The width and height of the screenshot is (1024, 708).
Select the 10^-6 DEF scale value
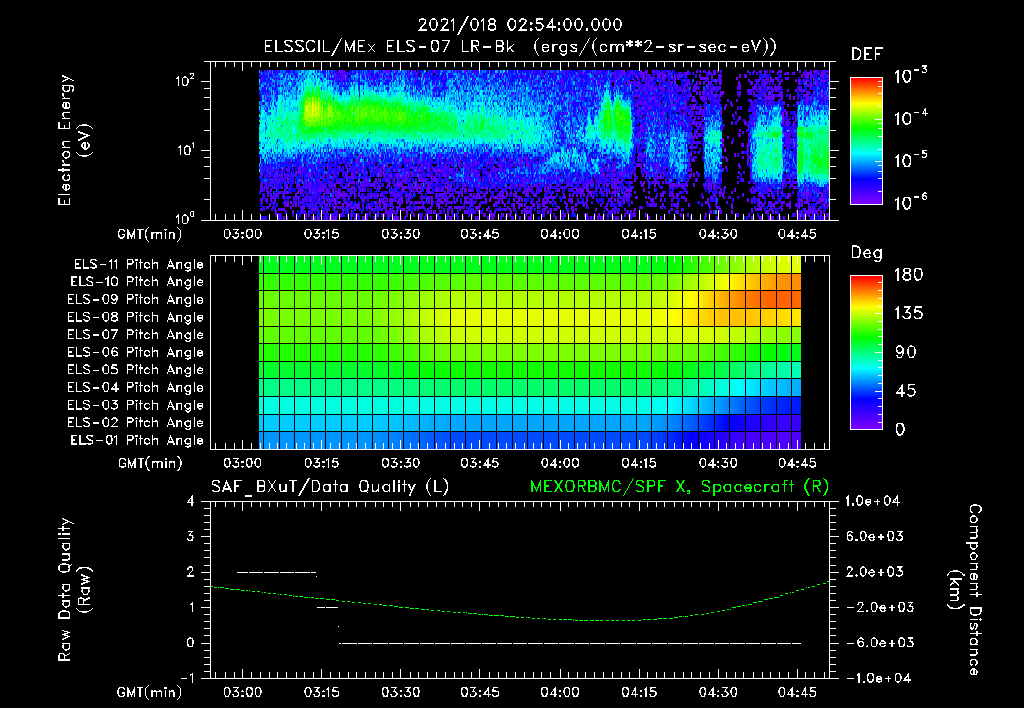[x=910, y=202]
